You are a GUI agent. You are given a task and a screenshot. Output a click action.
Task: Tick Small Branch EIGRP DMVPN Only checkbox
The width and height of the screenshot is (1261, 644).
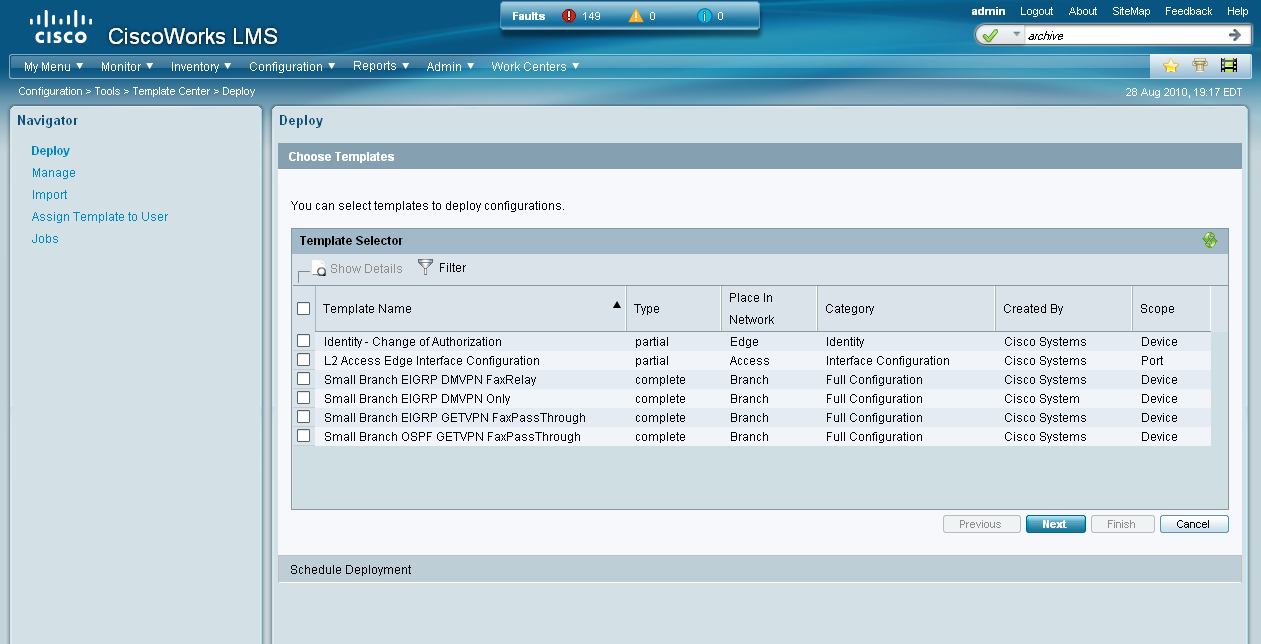(304, 398)
